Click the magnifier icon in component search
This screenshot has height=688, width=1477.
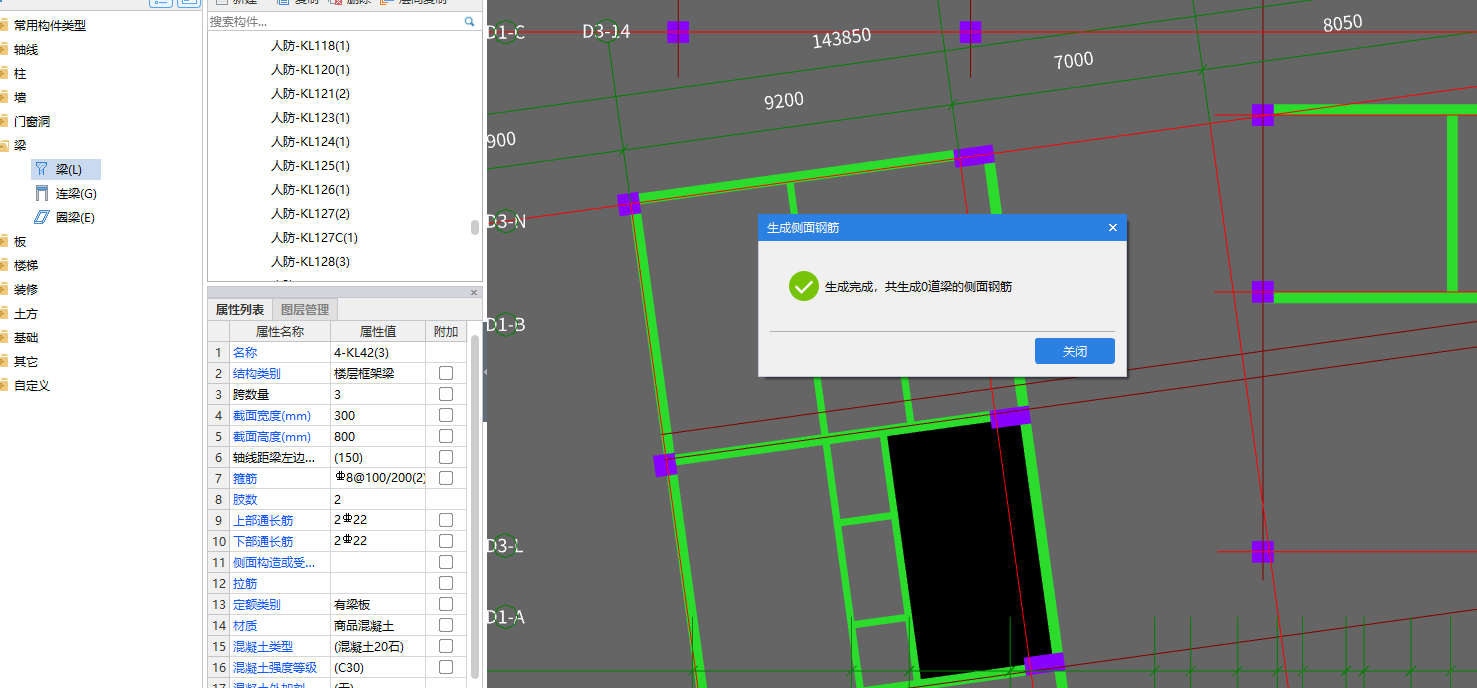[x=470, y=21]
